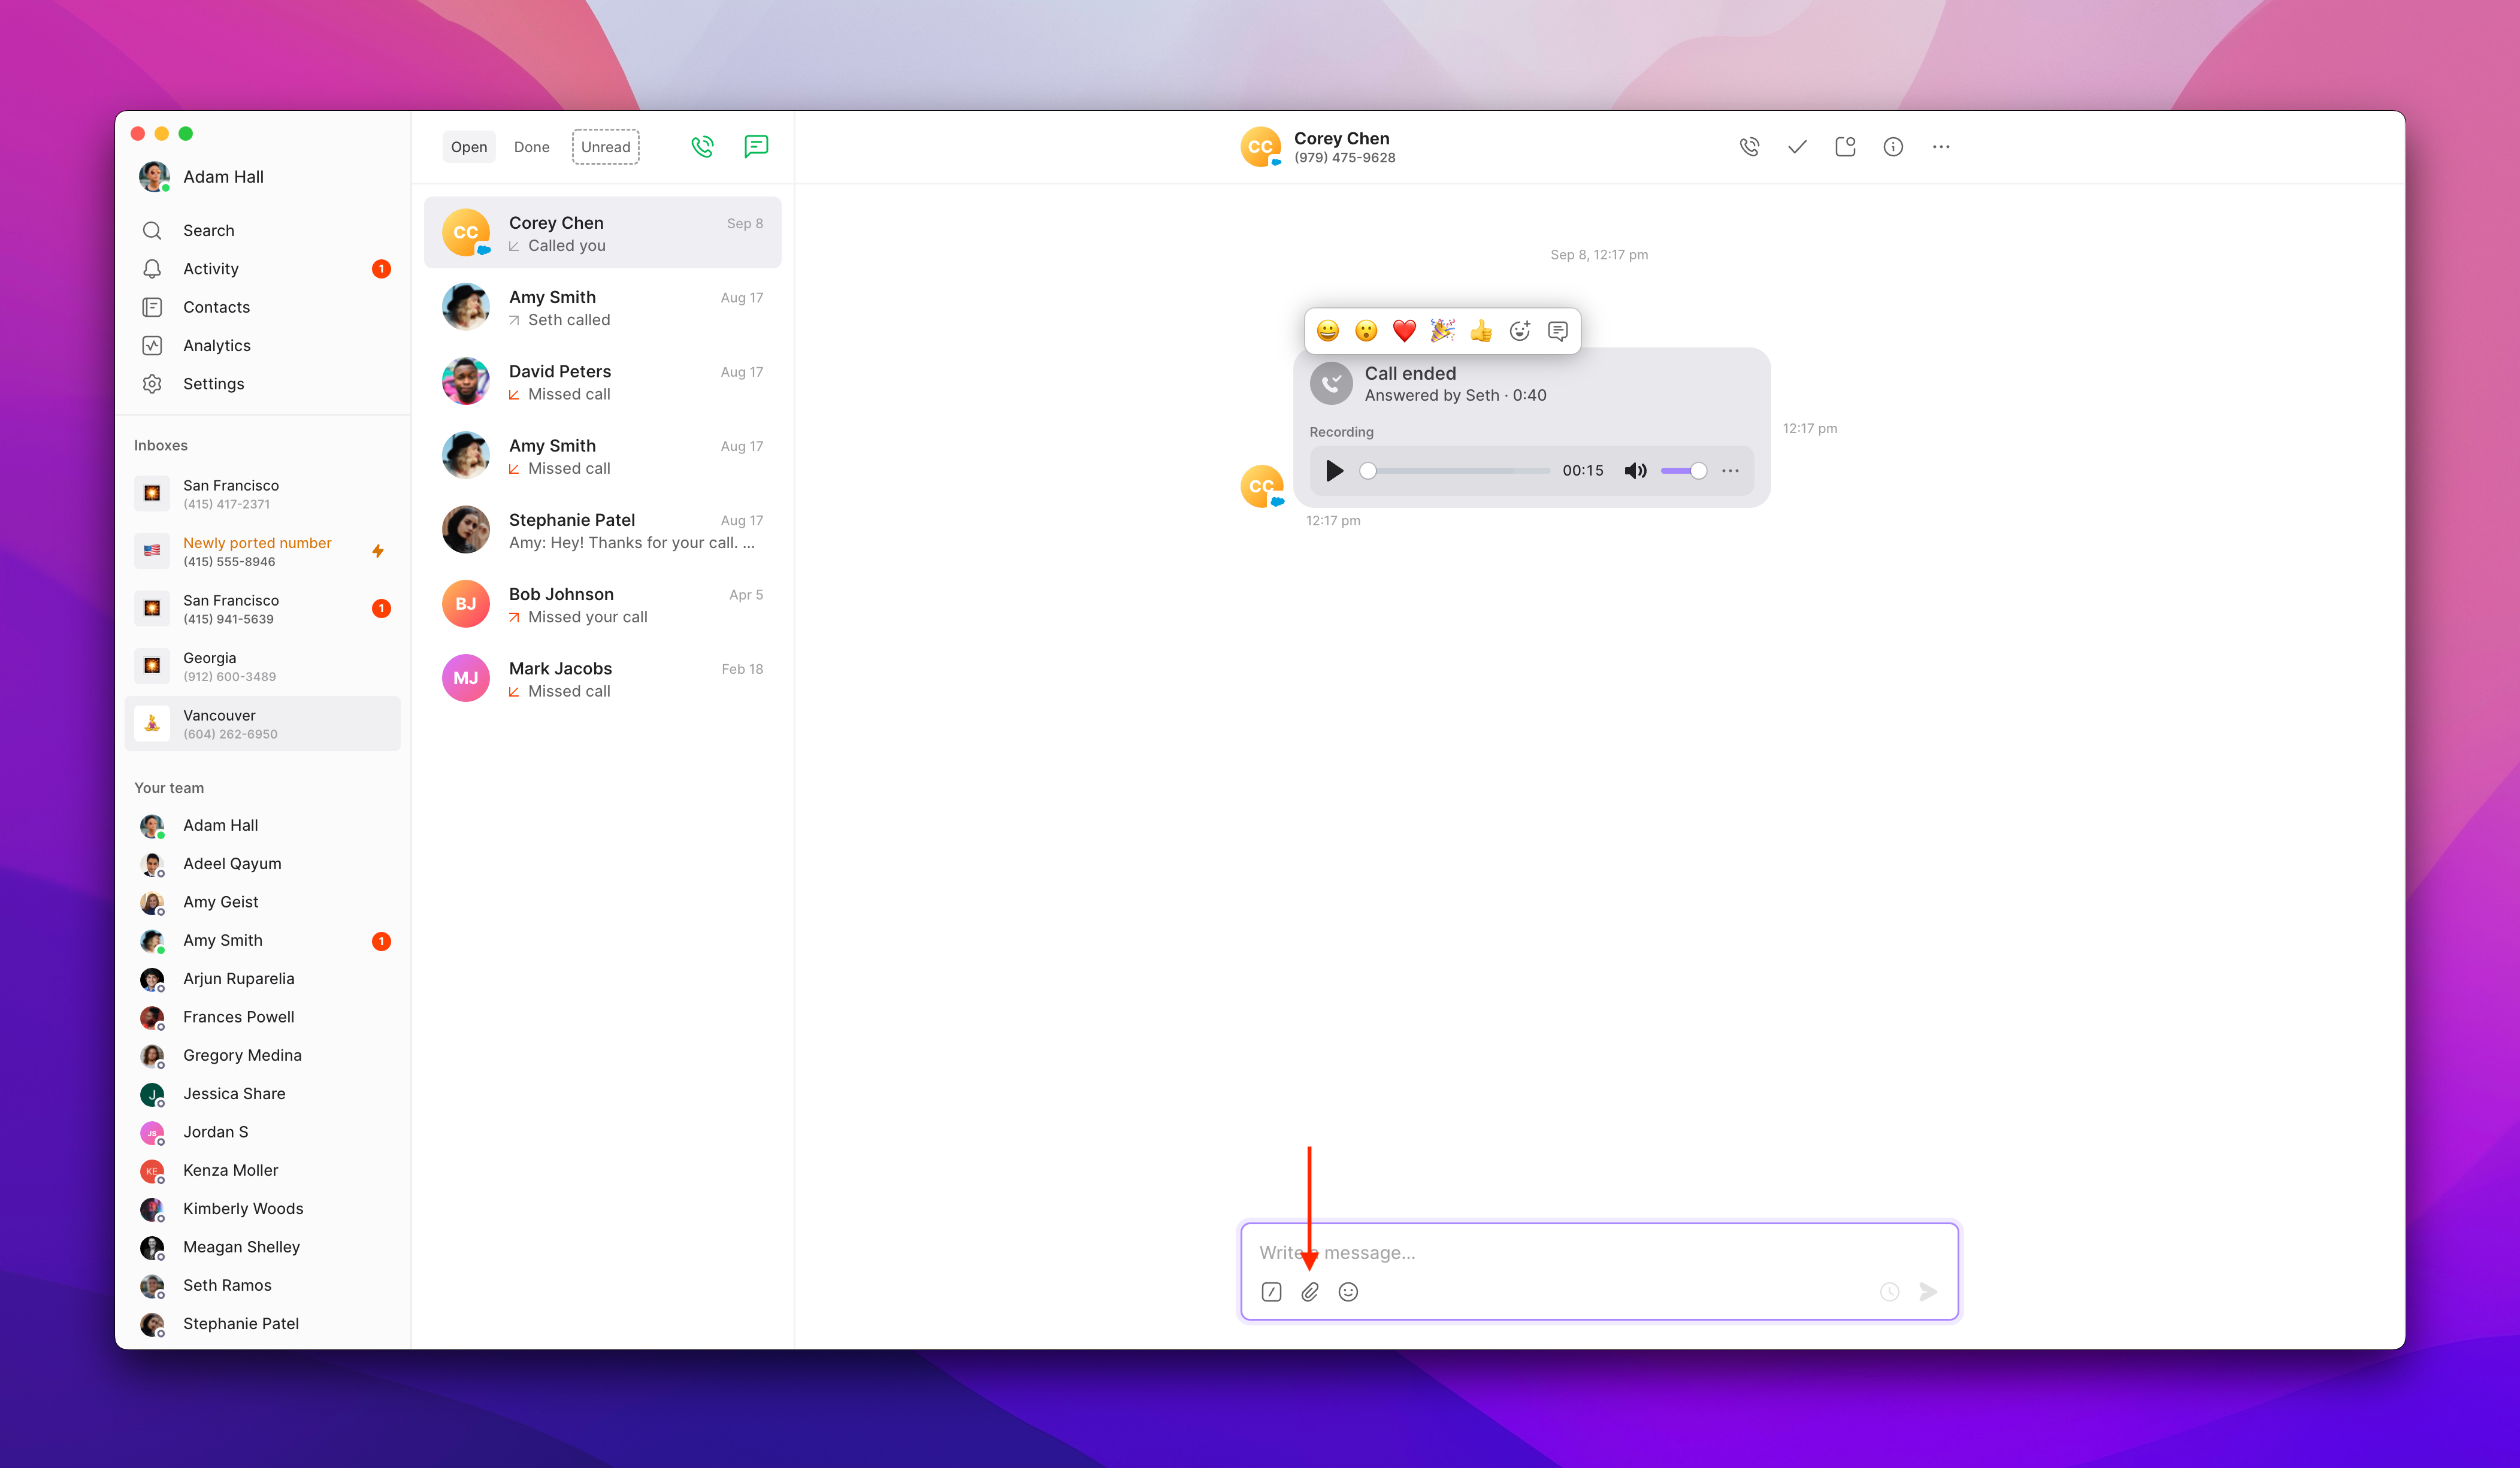Open more options in conversation header
This screenshot has width=2520, height=1468.
[x=1941, y=147]
